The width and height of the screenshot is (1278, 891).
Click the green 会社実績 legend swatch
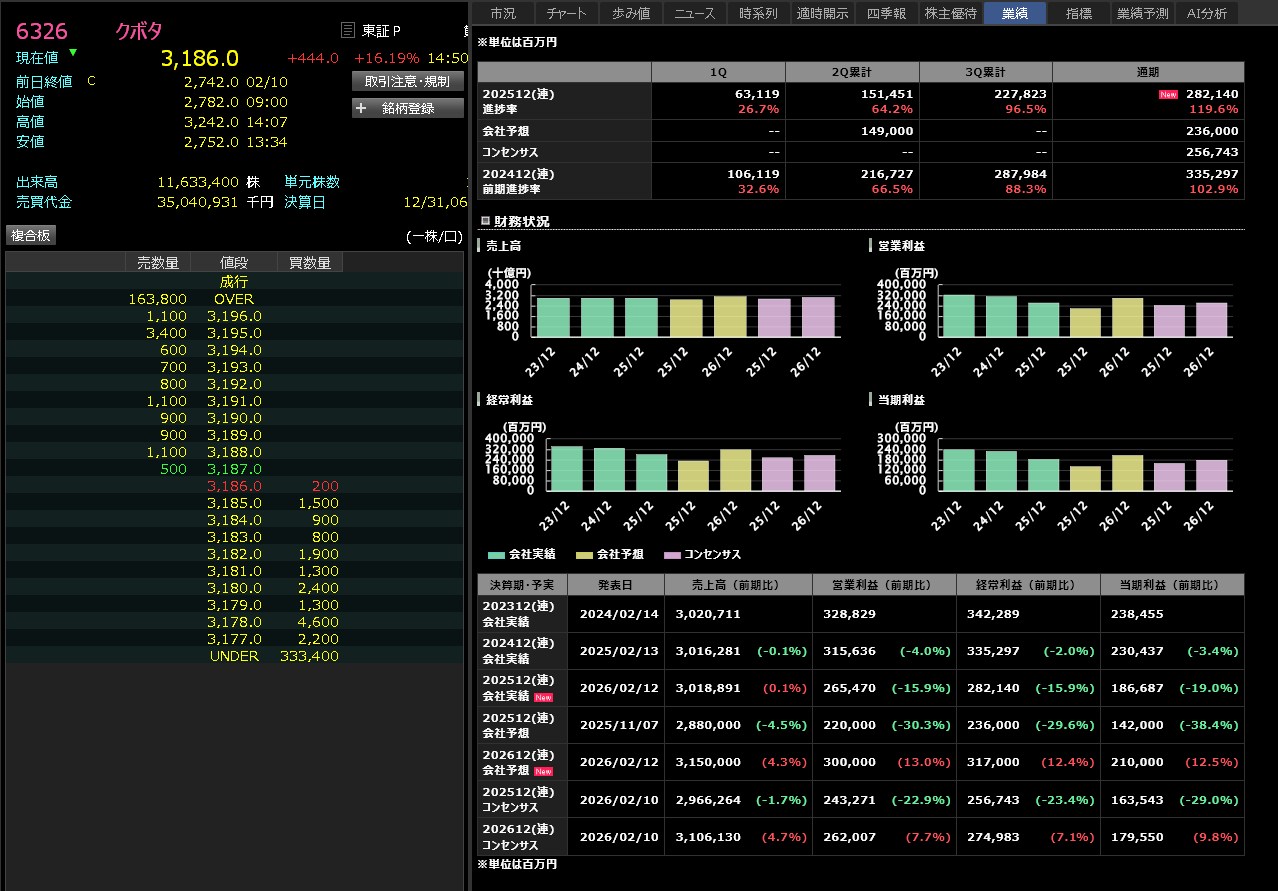497,554
